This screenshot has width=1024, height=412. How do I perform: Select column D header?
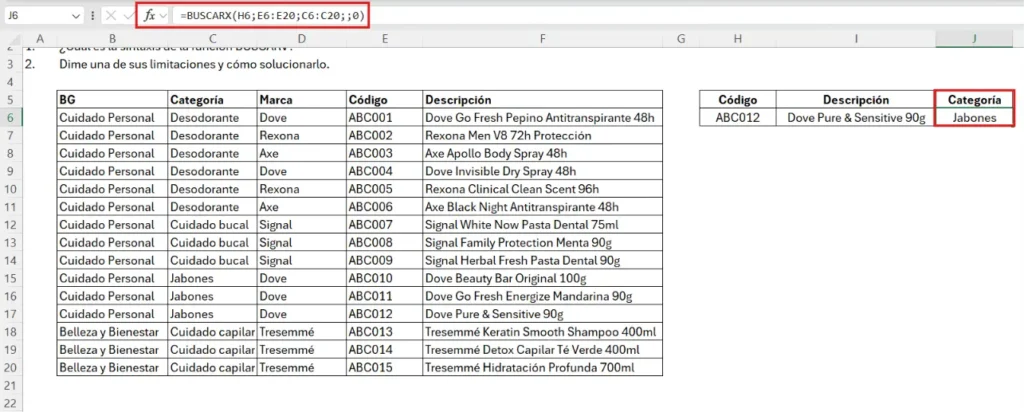[302, 39]
